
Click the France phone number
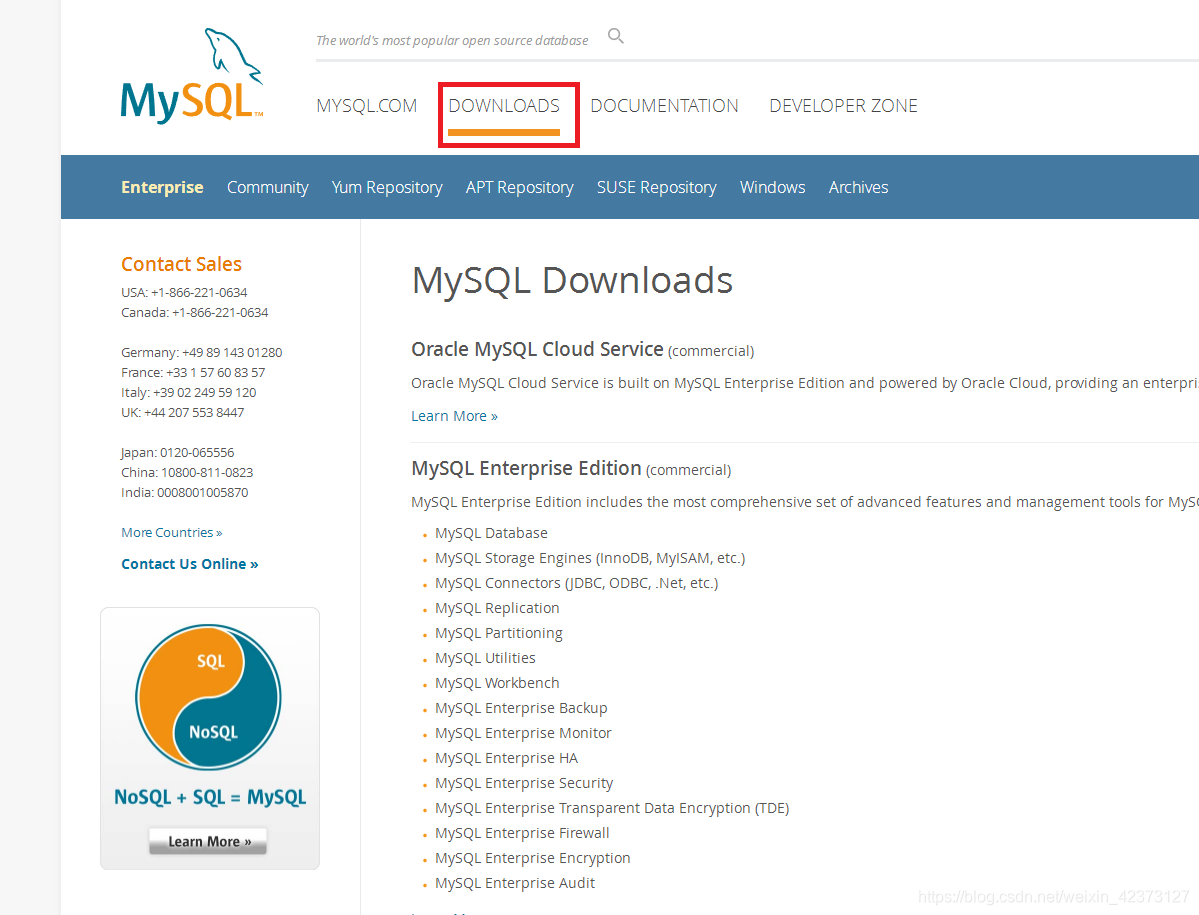[x=216, y=372]
